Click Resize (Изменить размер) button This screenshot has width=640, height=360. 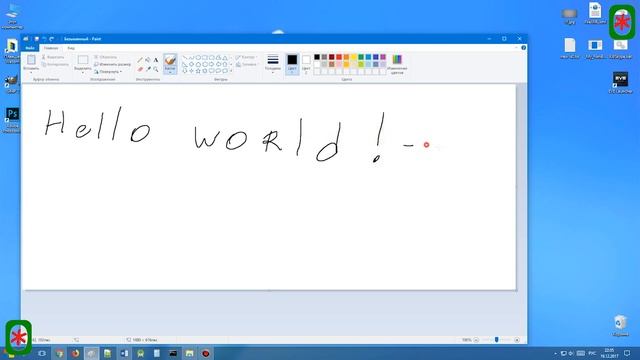coord(113,64)
